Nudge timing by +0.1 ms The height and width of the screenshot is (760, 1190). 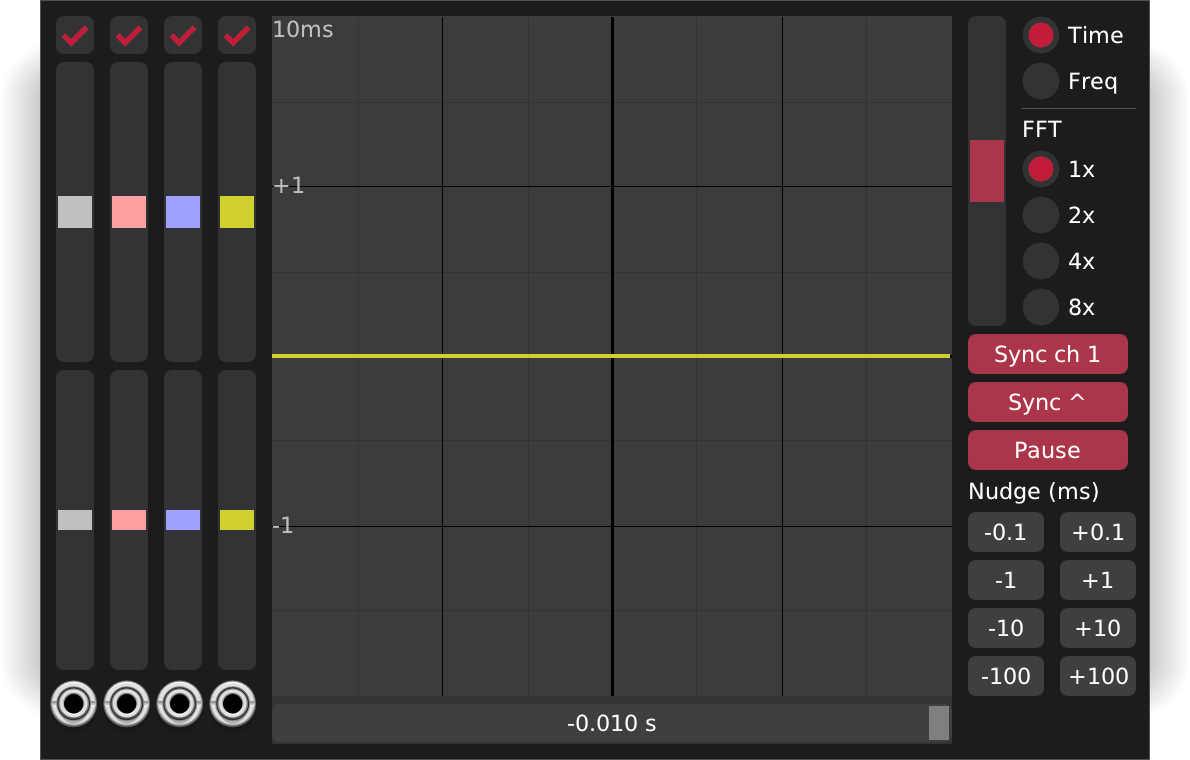point(1097,531)
